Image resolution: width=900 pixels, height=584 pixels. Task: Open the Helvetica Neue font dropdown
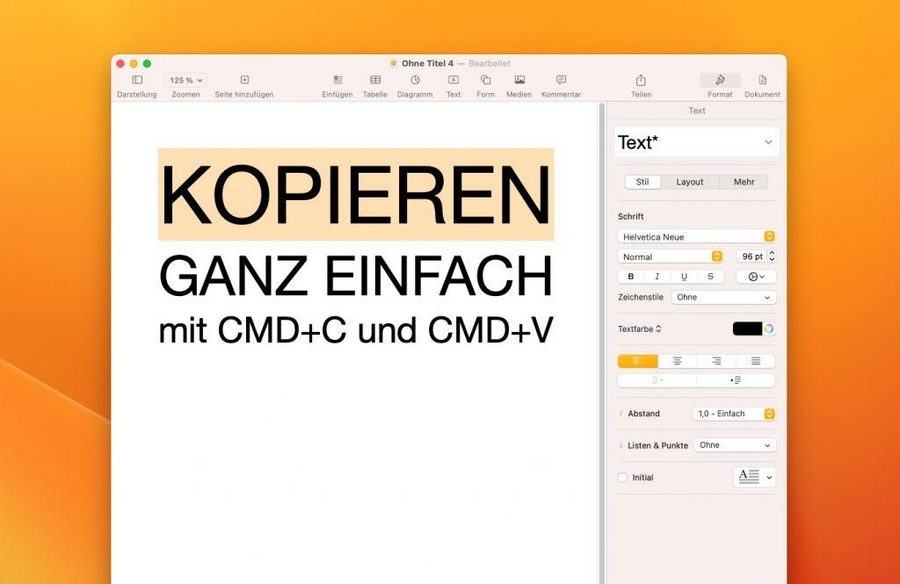[x=696, y=237]
